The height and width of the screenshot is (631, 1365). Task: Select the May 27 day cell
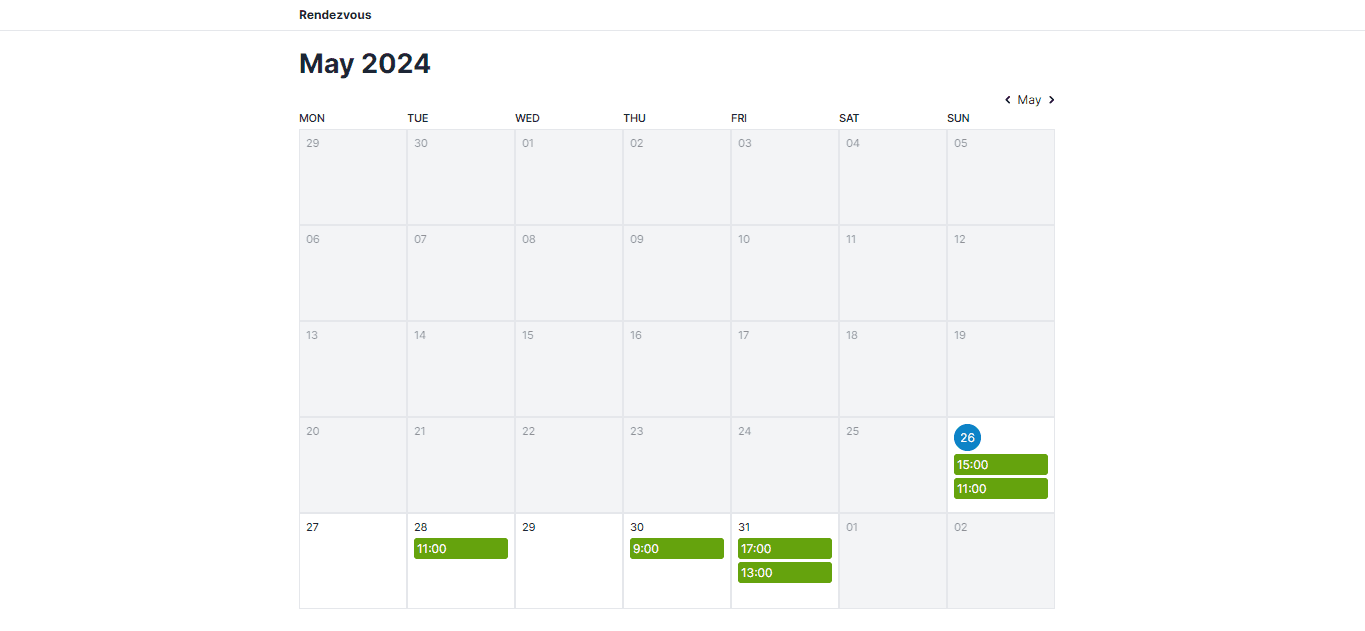[x=353, y=561]
